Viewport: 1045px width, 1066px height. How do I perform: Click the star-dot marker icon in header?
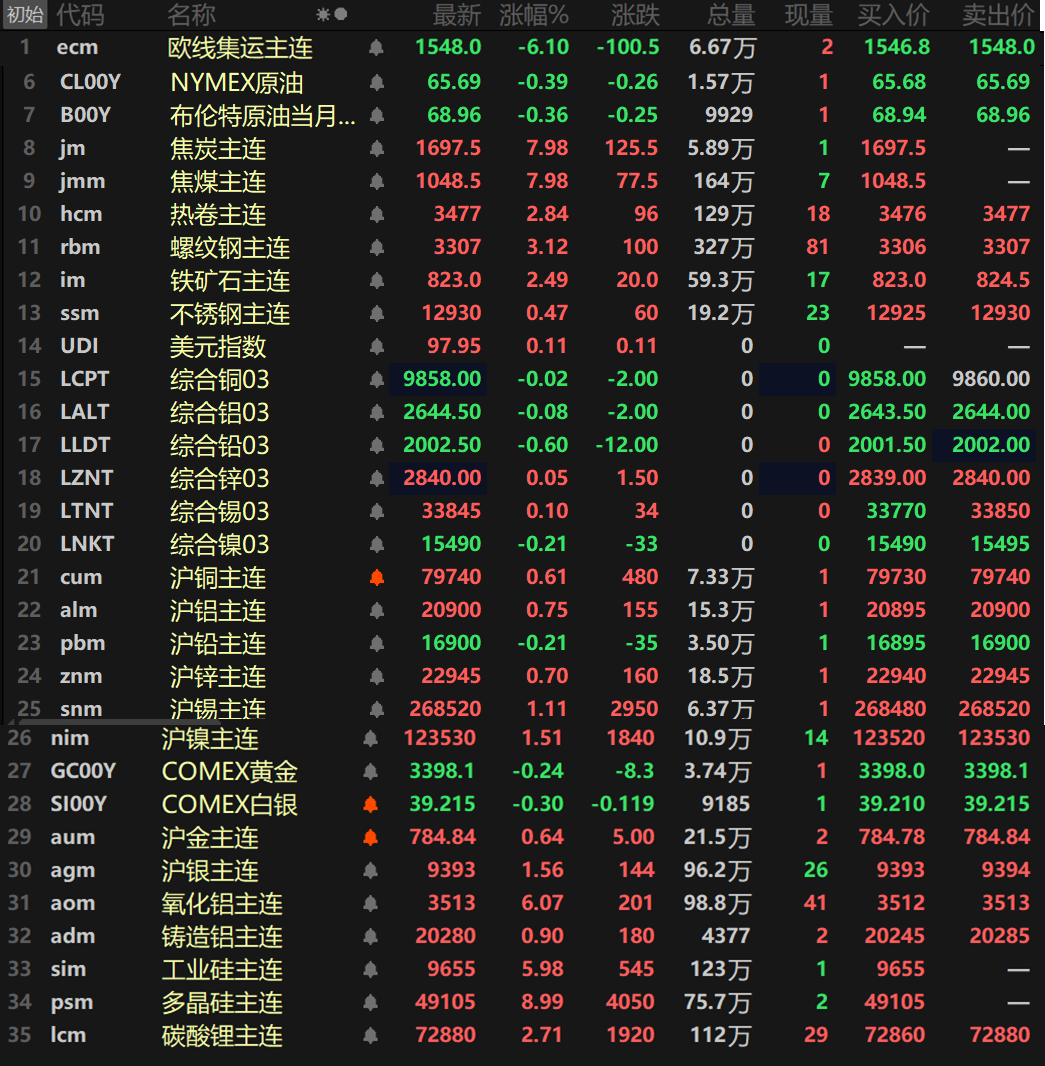332,15
